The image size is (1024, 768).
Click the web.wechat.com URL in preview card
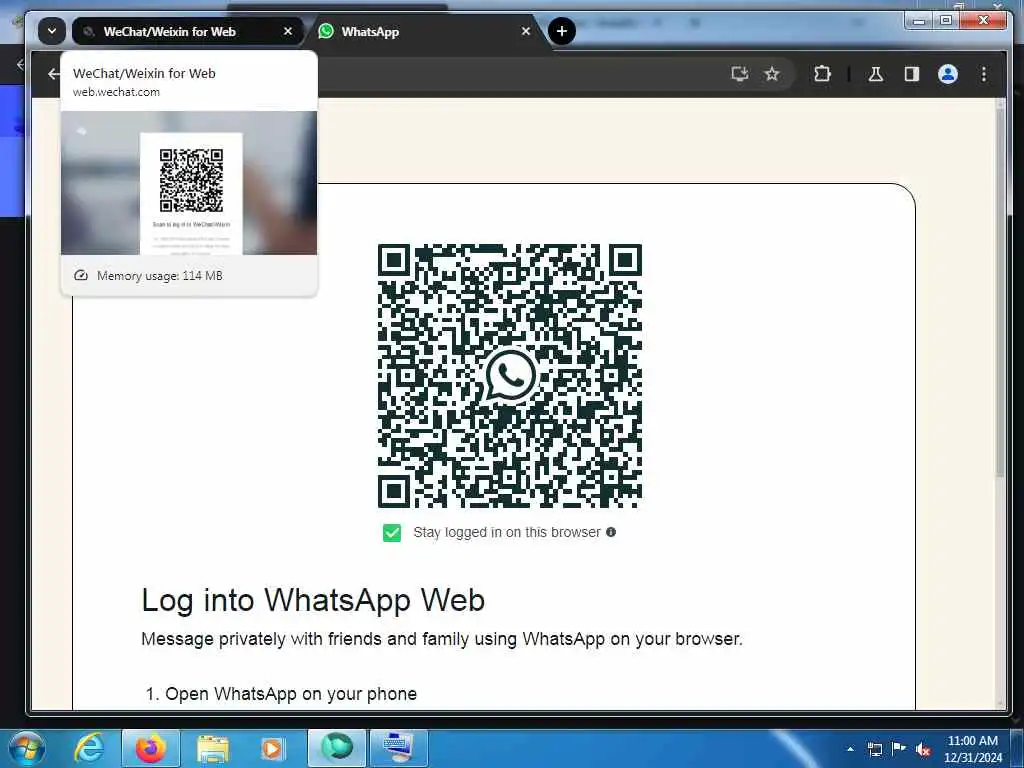pos(116,92)
